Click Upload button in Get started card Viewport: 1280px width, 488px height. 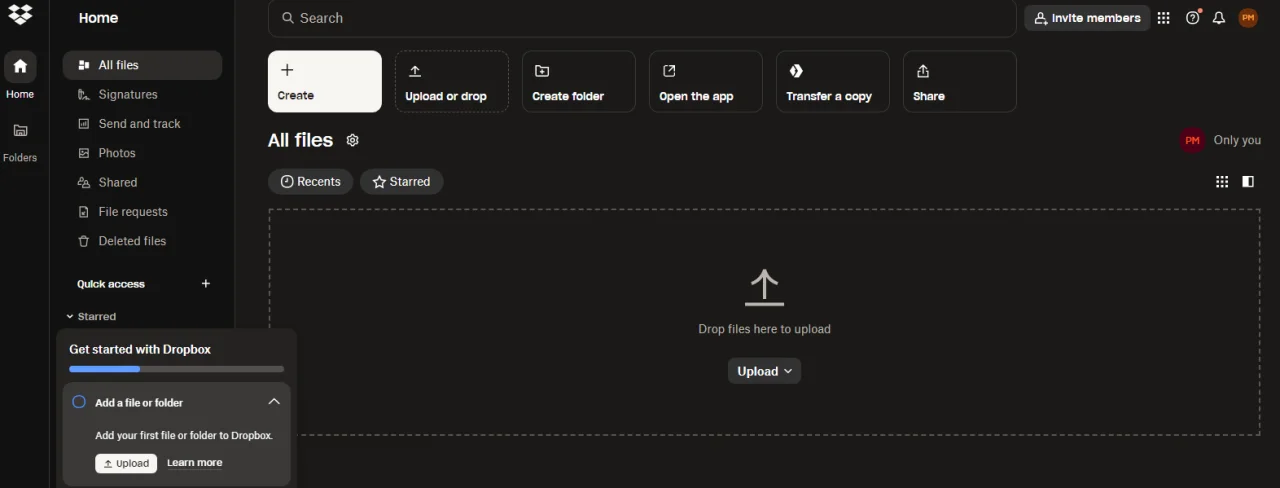tap(126, 463)
